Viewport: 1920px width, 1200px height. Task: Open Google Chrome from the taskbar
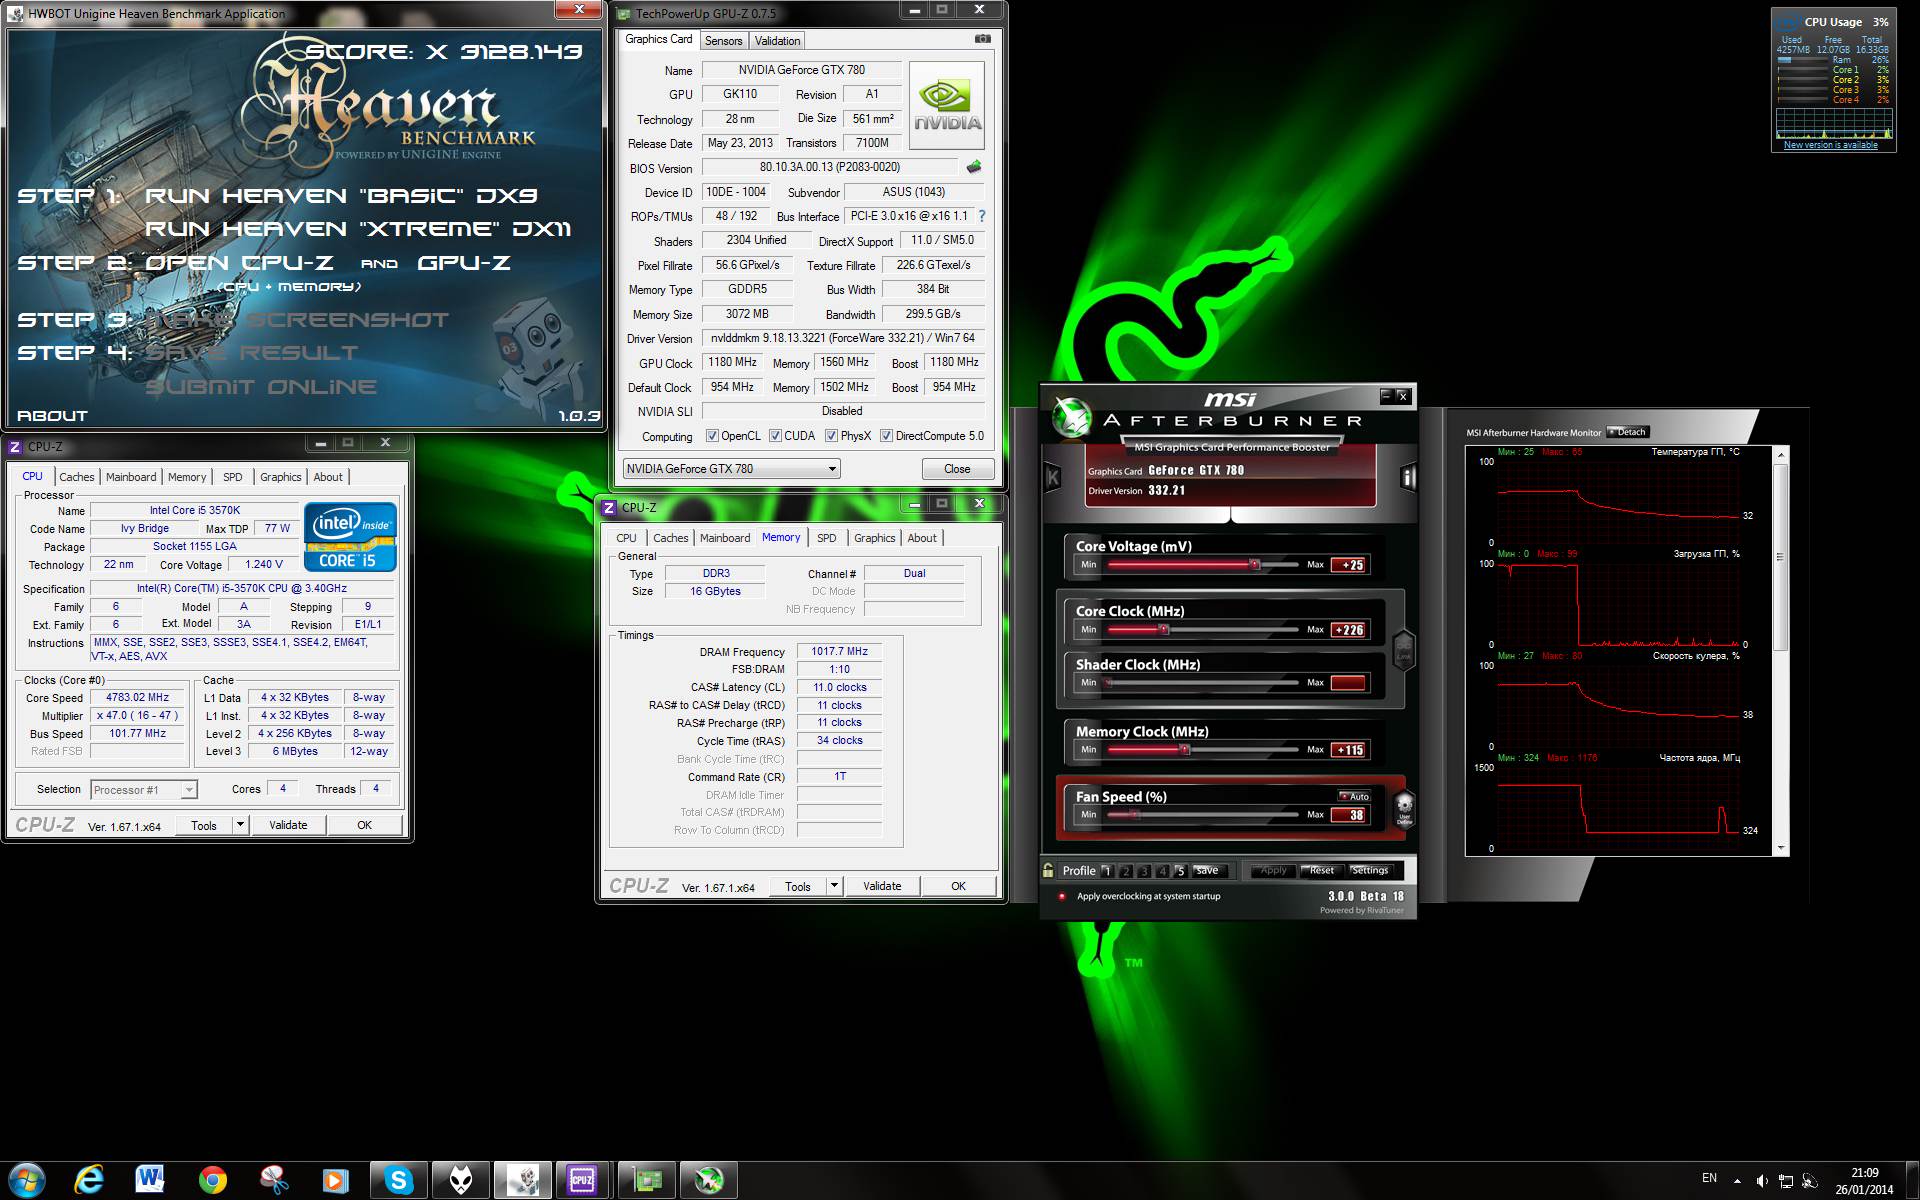click(212, 1180)
